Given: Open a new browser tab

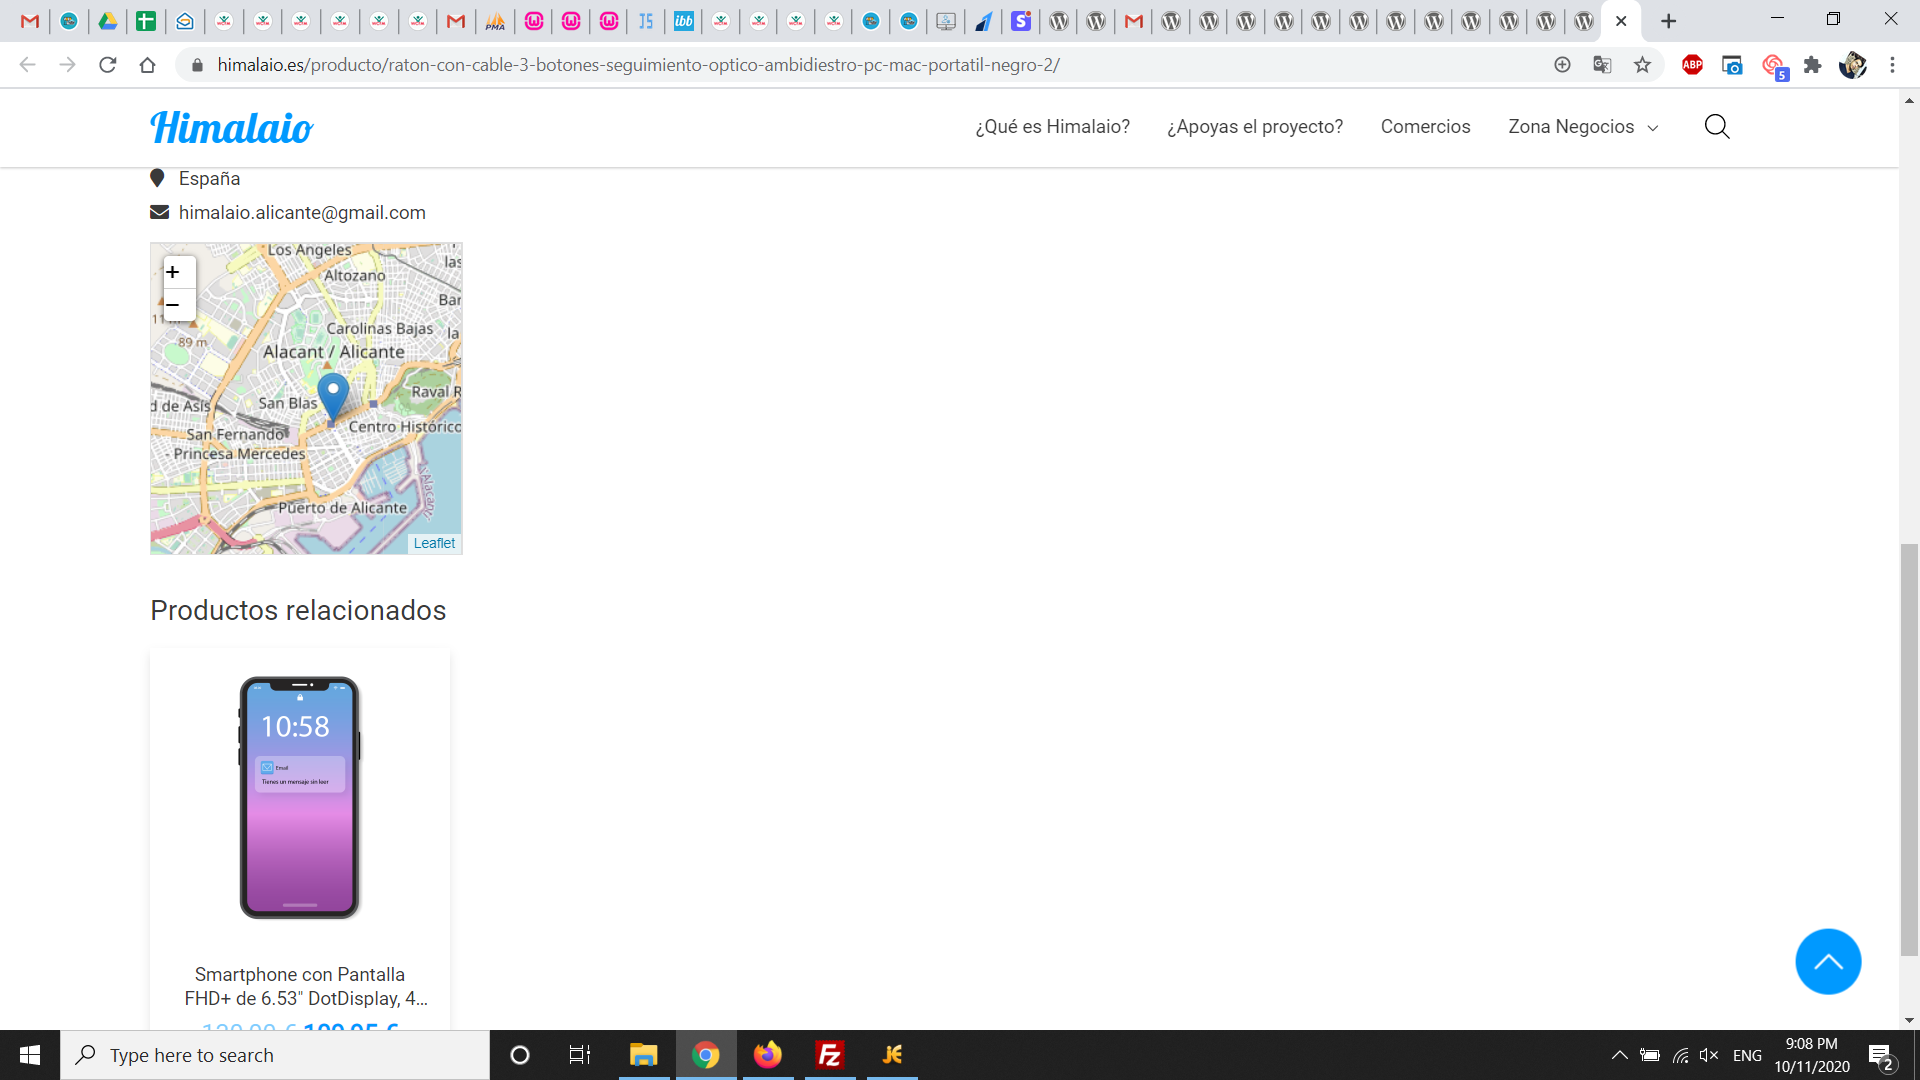Looking at the screenshot, I should 1668,21.
